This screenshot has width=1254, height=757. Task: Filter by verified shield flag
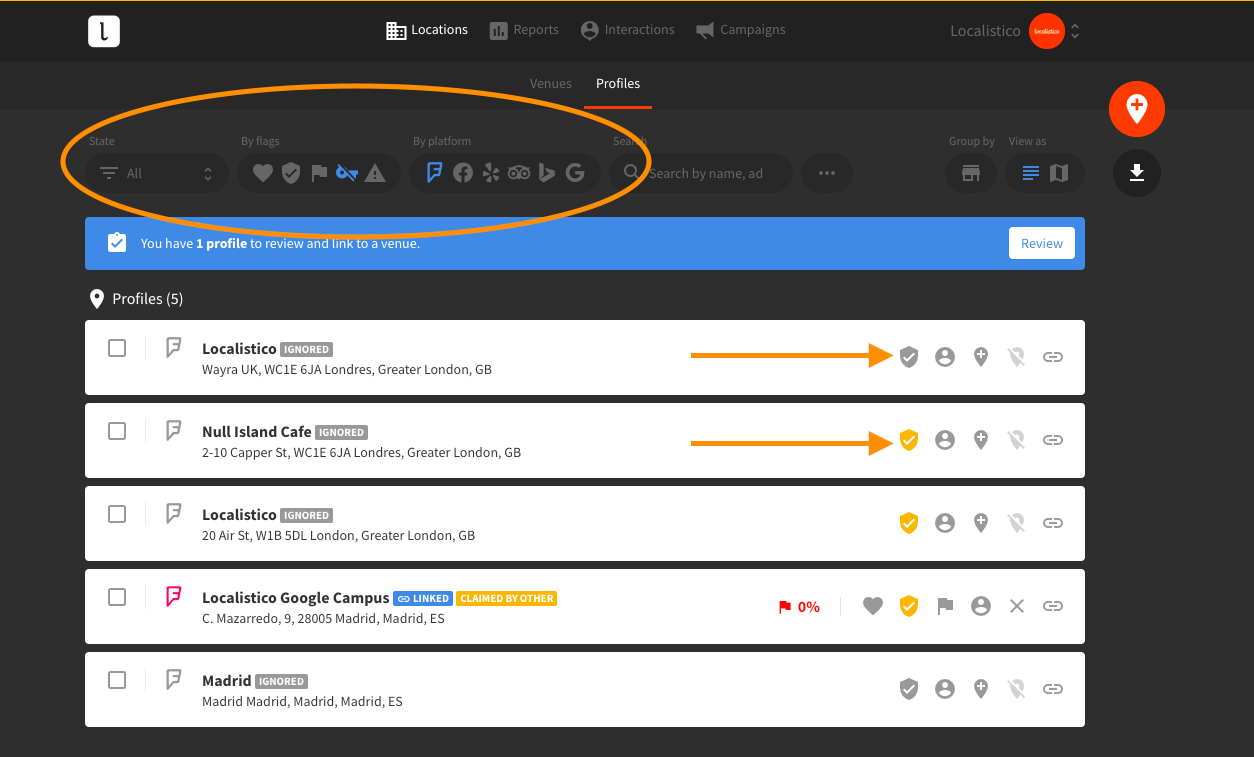[291, 173]
